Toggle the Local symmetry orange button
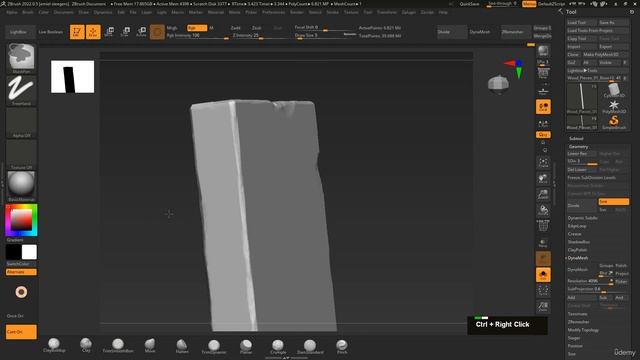 coord(543,107)
